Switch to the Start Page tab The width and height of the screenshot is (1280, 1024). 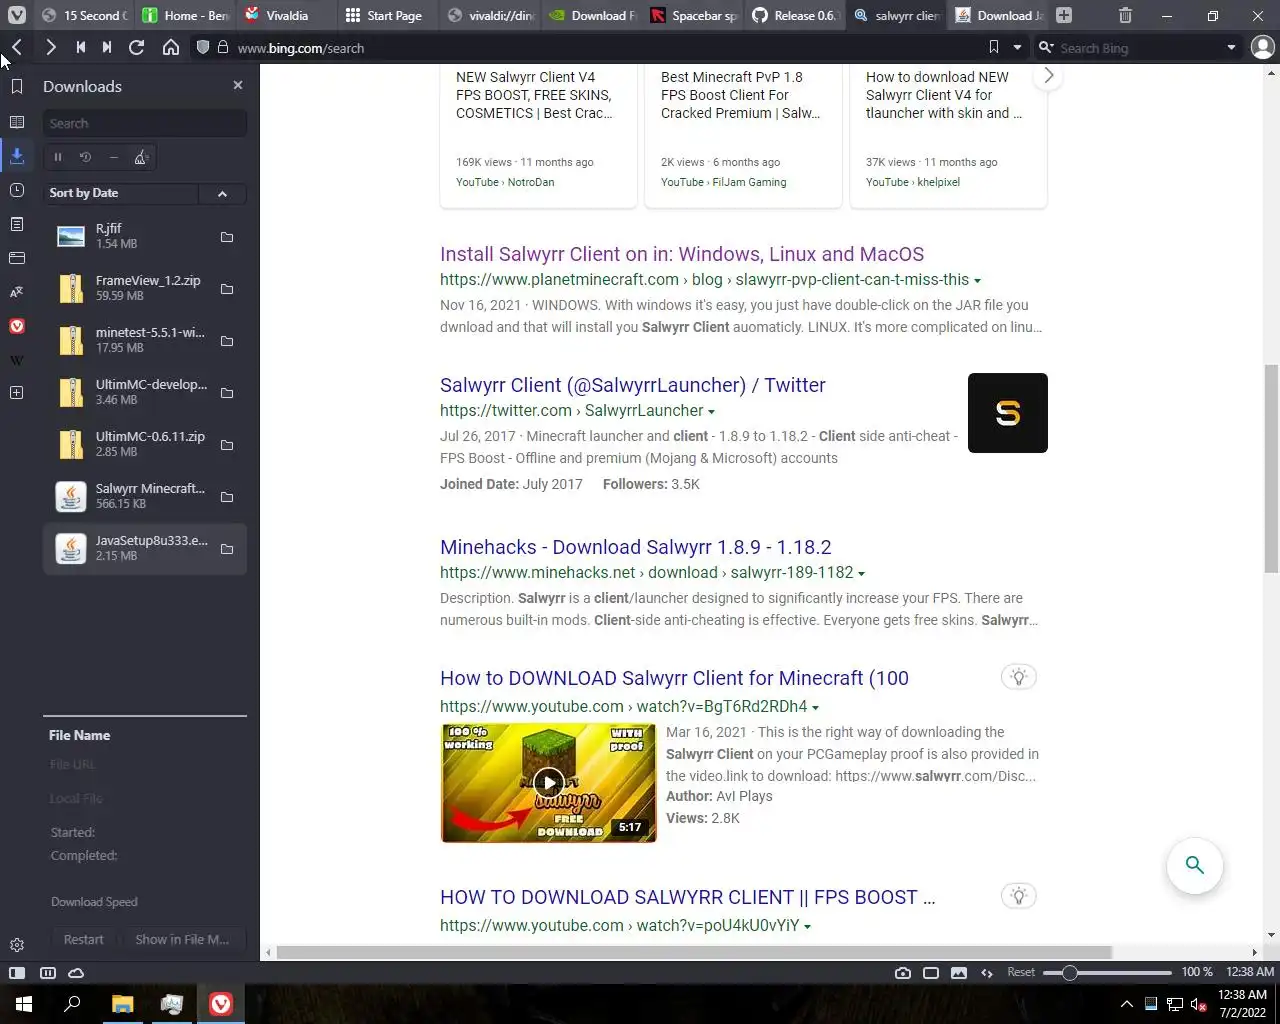[390, 15]
